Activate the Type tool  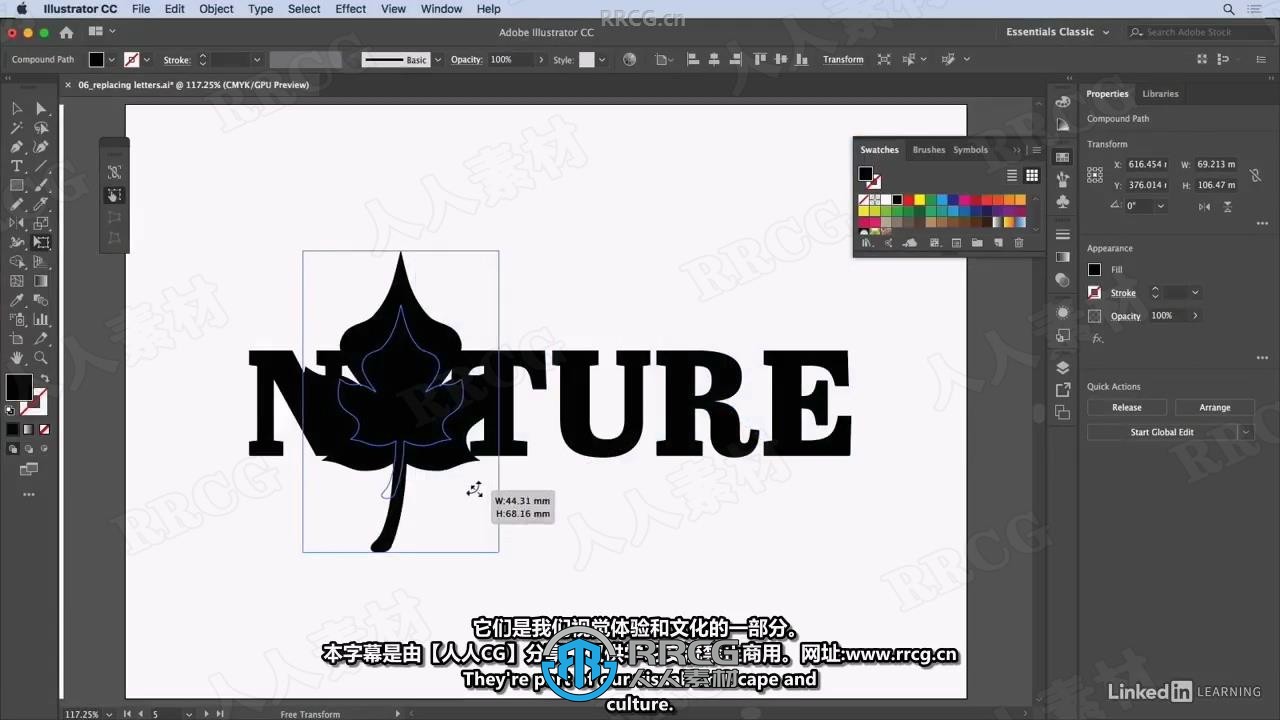coord(17,166)
